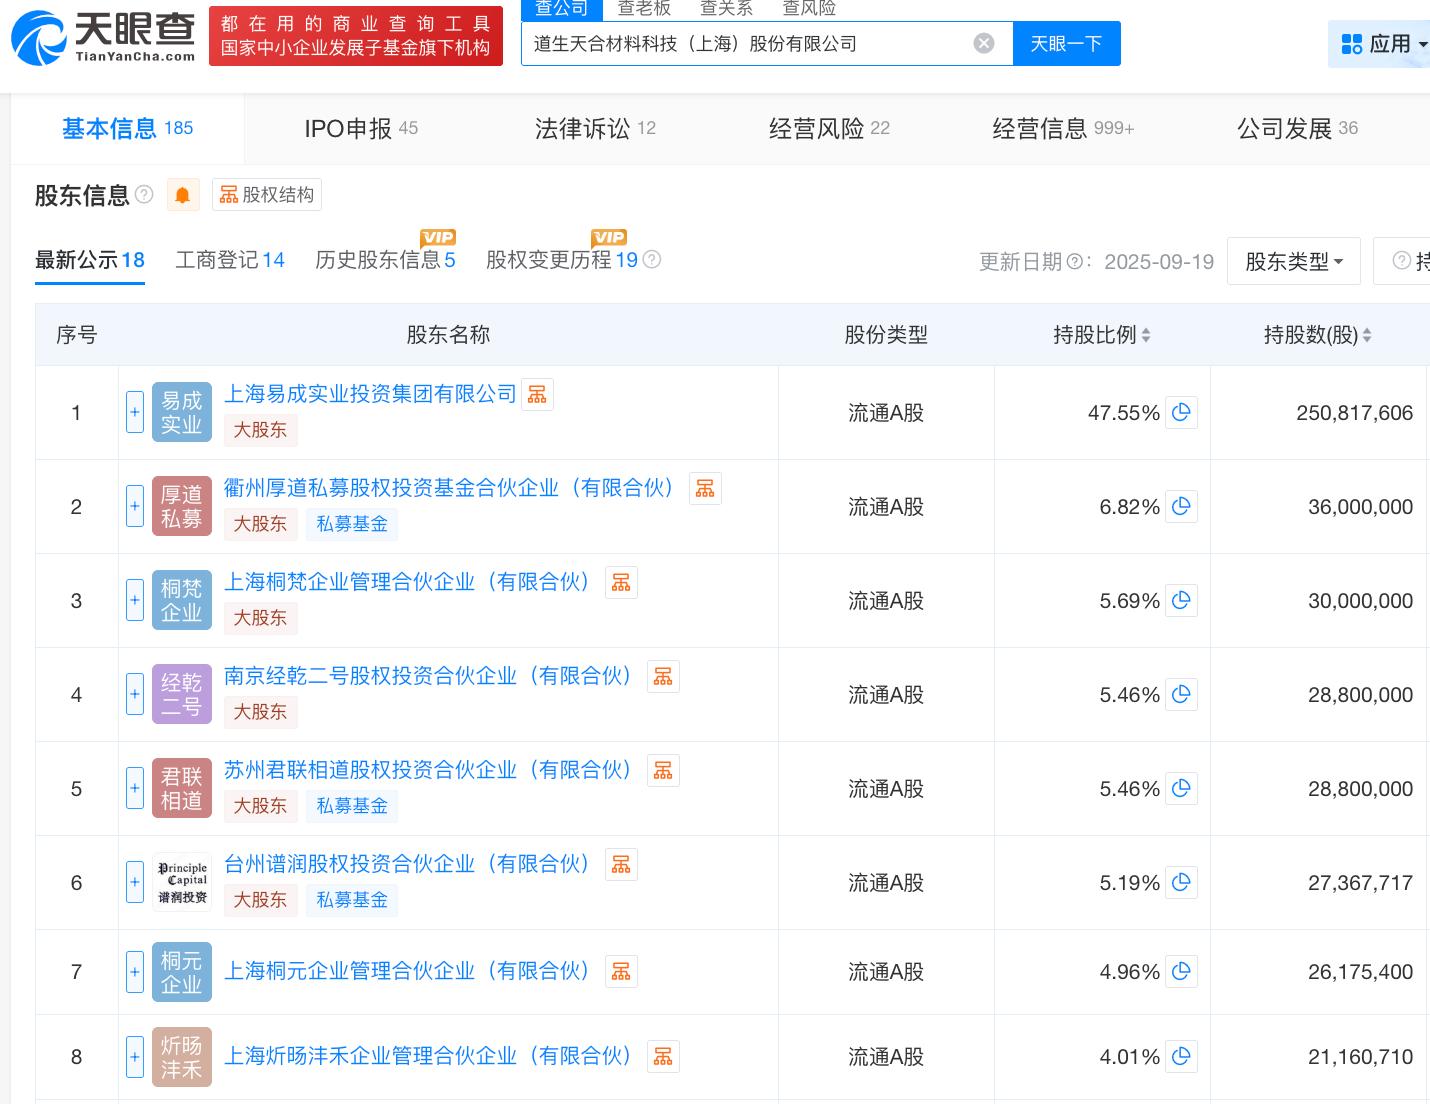1430x1104 pixels.
Task: Select 工商登记 sub-tab
Action: pyautogui.click(x=229, y=261)
